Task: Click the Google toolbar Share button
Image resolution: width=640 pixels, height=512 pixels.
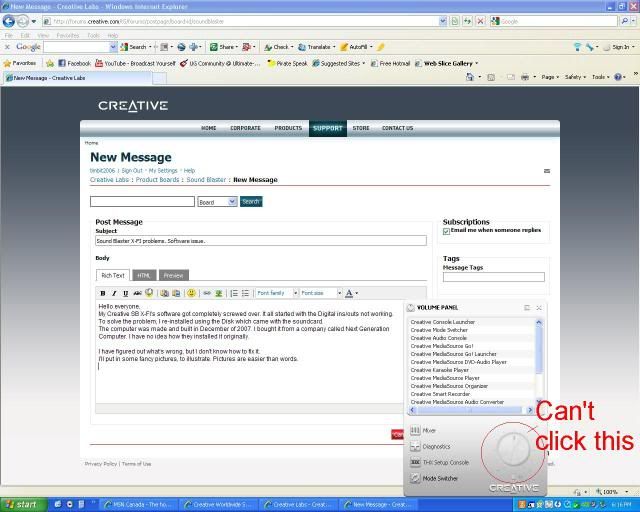Action: 224,47
